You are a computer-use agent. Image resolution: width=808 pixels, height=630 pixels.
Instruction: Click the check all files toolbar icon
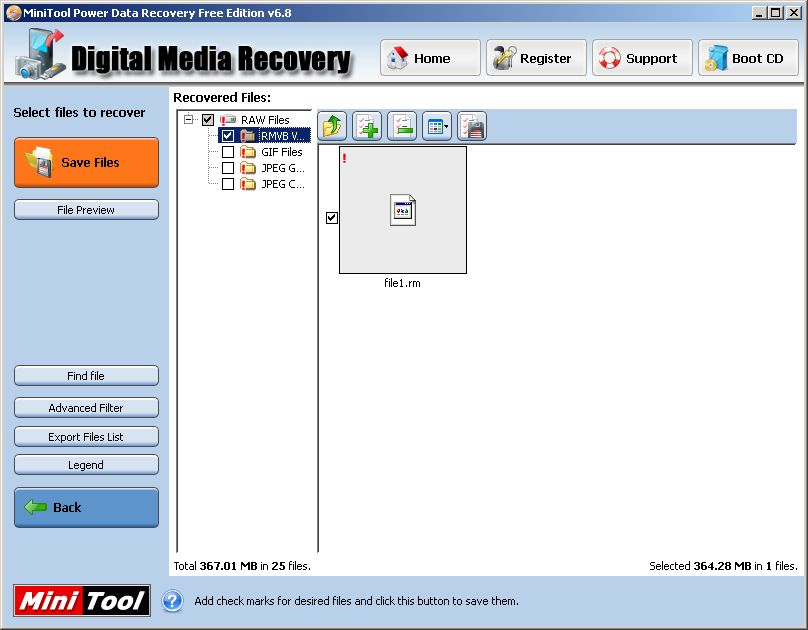click(x=367, y=126)
